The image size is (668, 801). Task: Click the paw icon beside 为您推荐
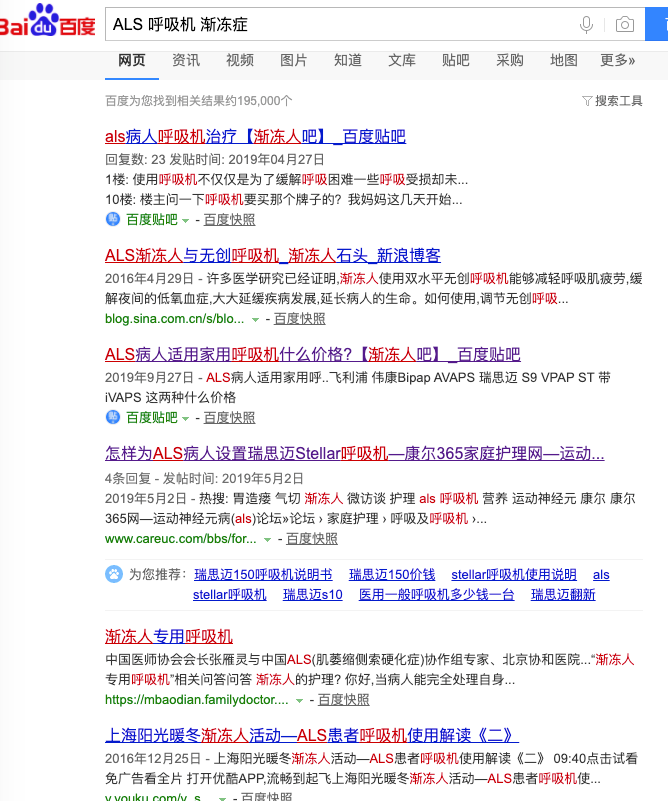point(114,574)
